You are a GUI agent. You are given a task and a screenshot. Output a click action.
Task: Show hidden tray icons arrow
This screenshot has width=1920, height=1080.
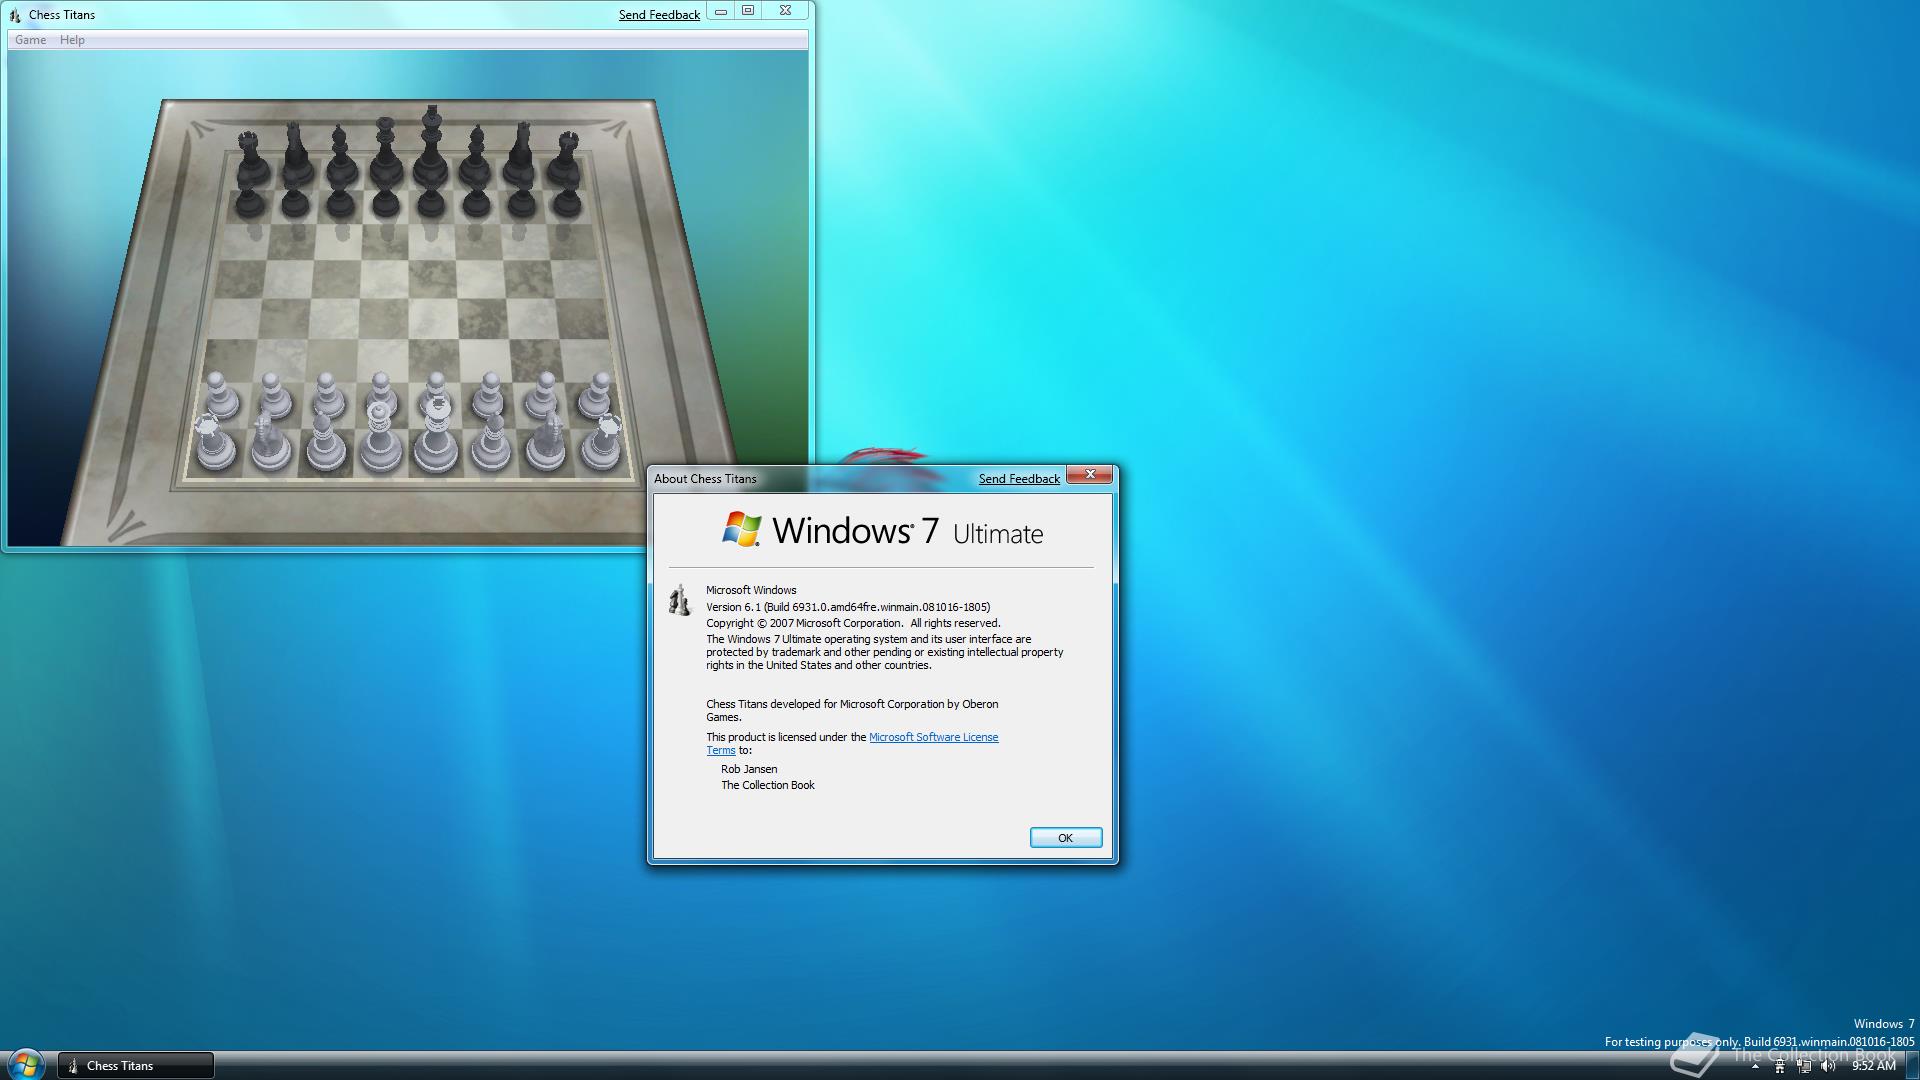1755,1066
